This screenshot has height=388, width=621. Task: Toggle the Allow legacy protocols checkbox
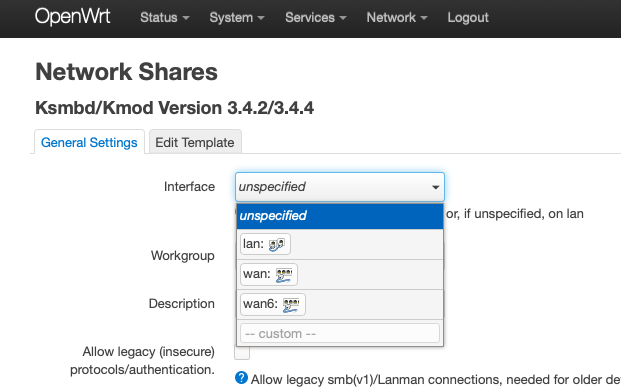(x=242, y=352)
